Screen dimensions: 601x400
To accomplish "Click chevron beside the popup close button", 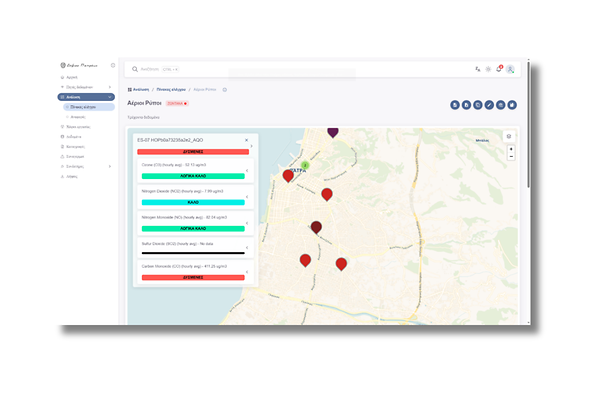I will 252,146.
